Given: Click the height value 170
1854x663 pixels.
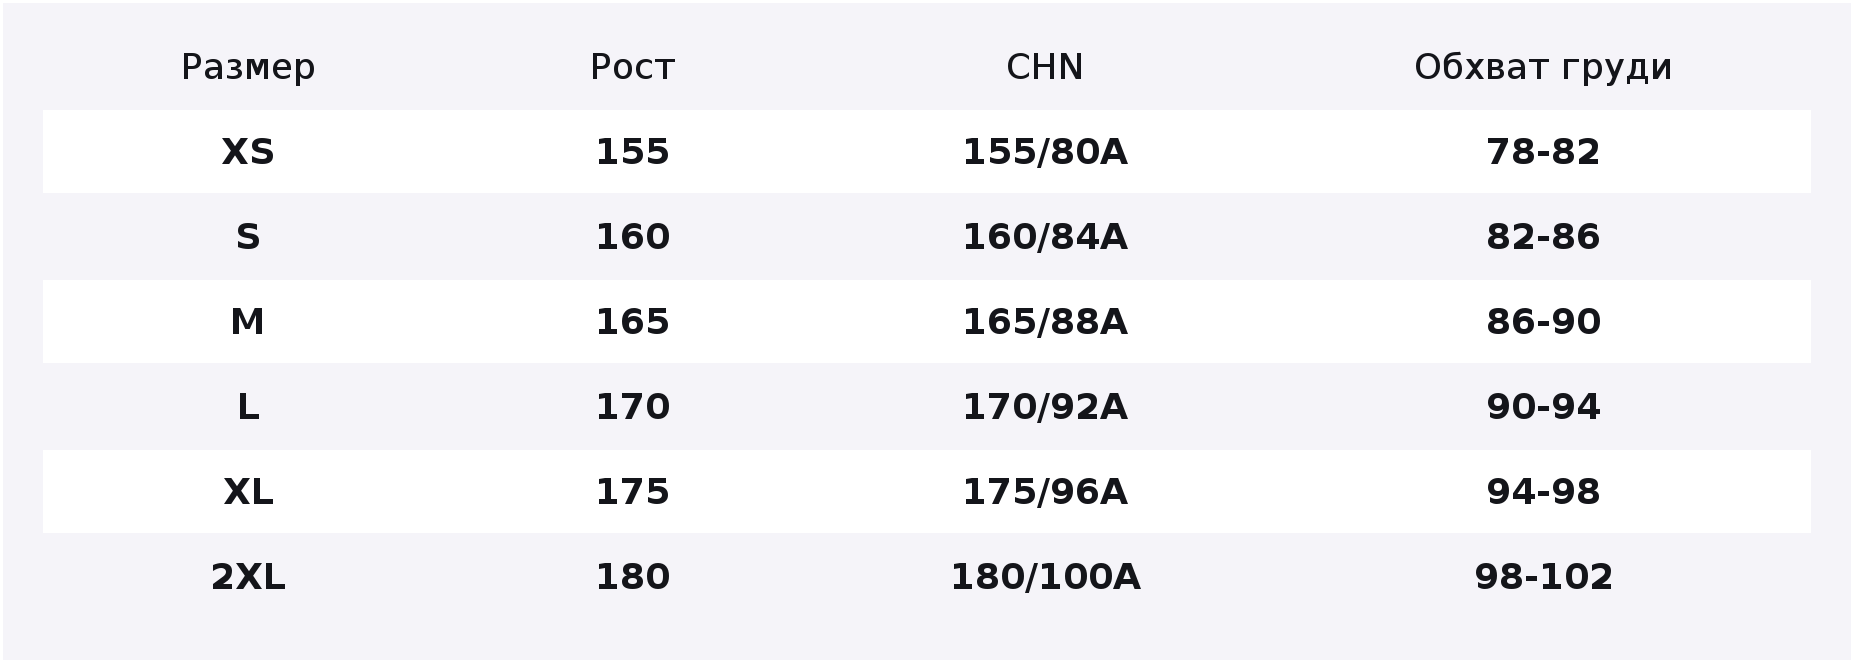Looking at the screenshot, I should (632, 407).
